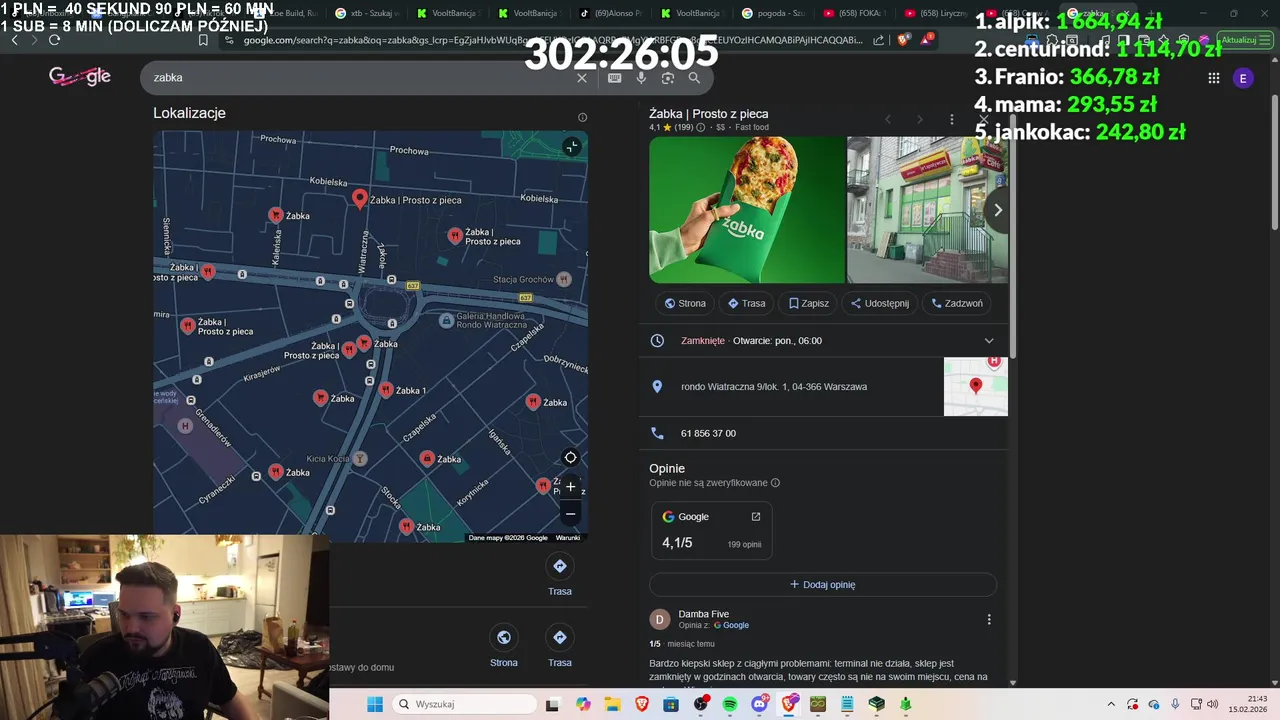
Task: Open the on-screen keyboard icon in search box
Action: 614,78
